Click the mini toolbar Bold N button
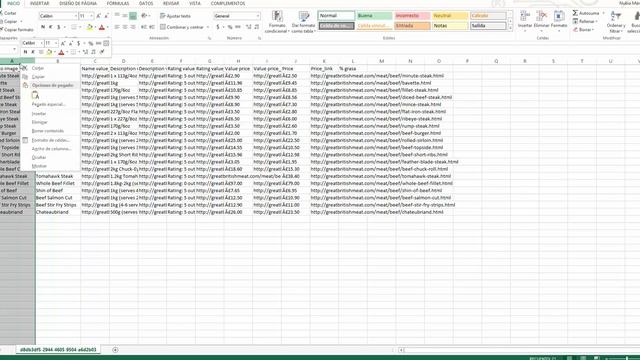 [x=25, y=52]
